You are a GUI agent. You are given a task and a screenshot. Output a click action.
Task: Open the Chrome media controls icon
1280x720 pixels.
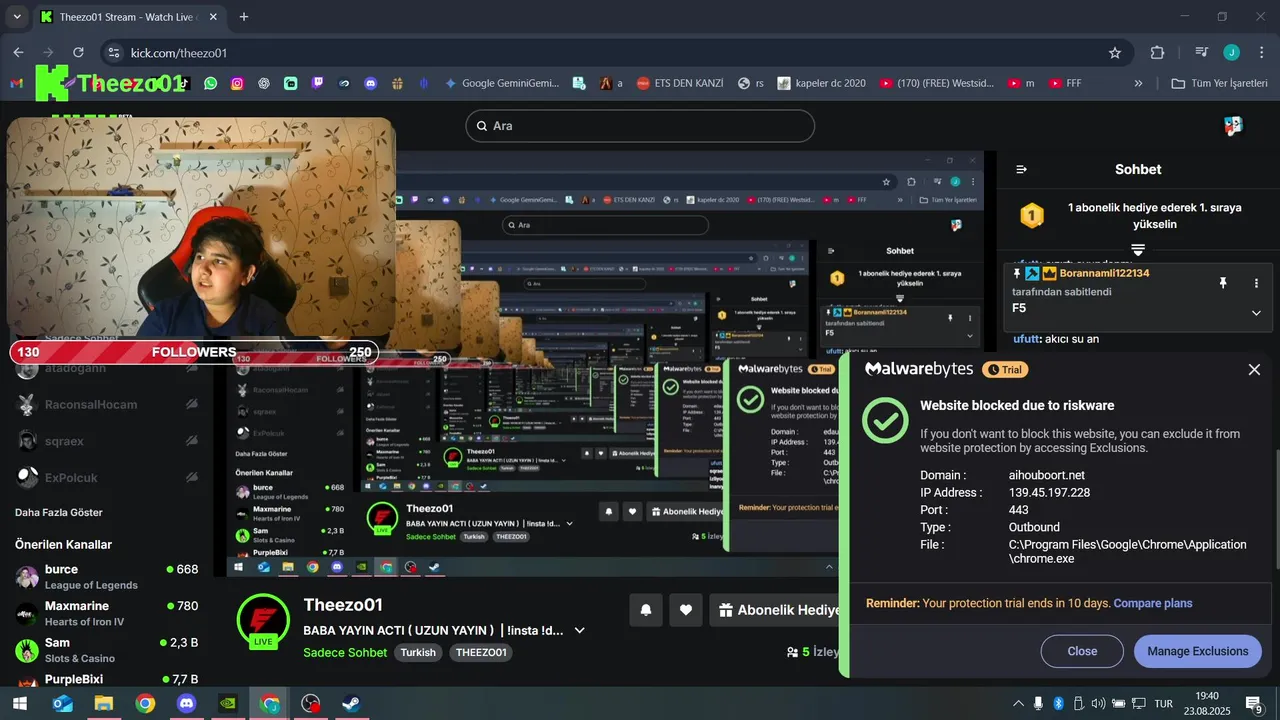[x=1202, y=53]
